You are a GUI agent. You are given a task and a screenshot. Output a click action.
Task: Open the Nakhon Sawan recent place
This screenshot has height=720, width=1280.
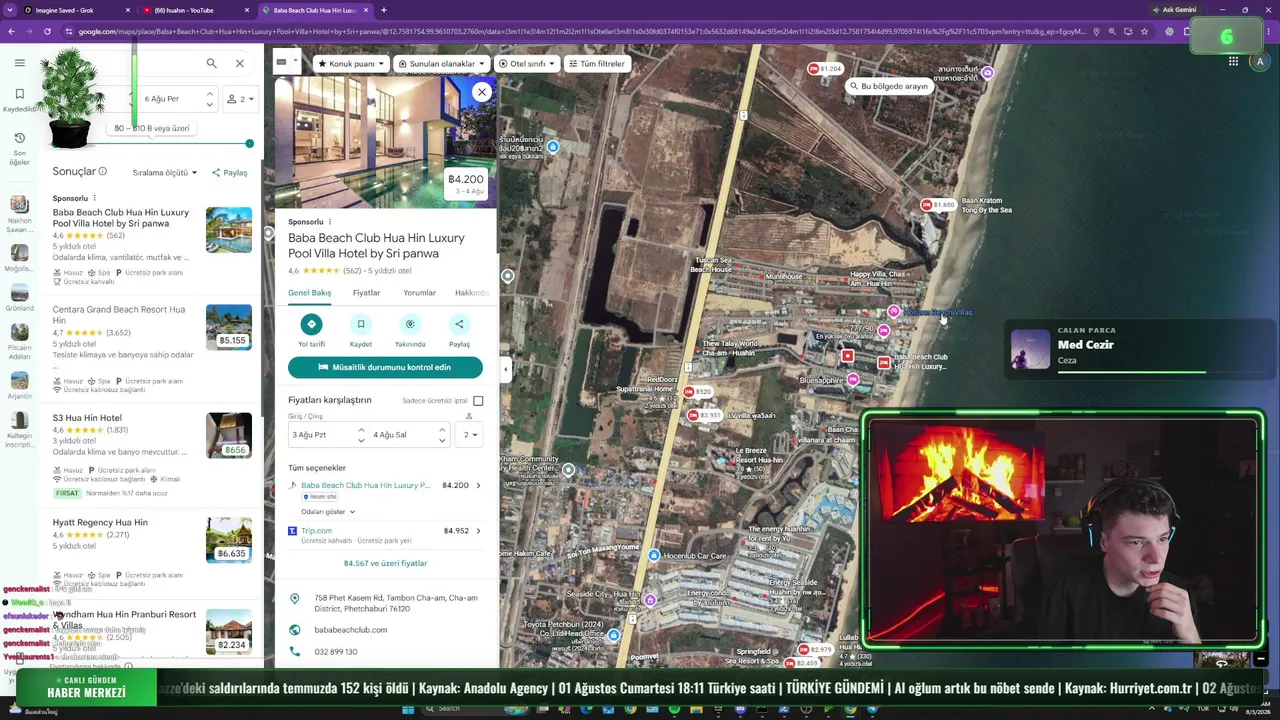coord(19,214)
